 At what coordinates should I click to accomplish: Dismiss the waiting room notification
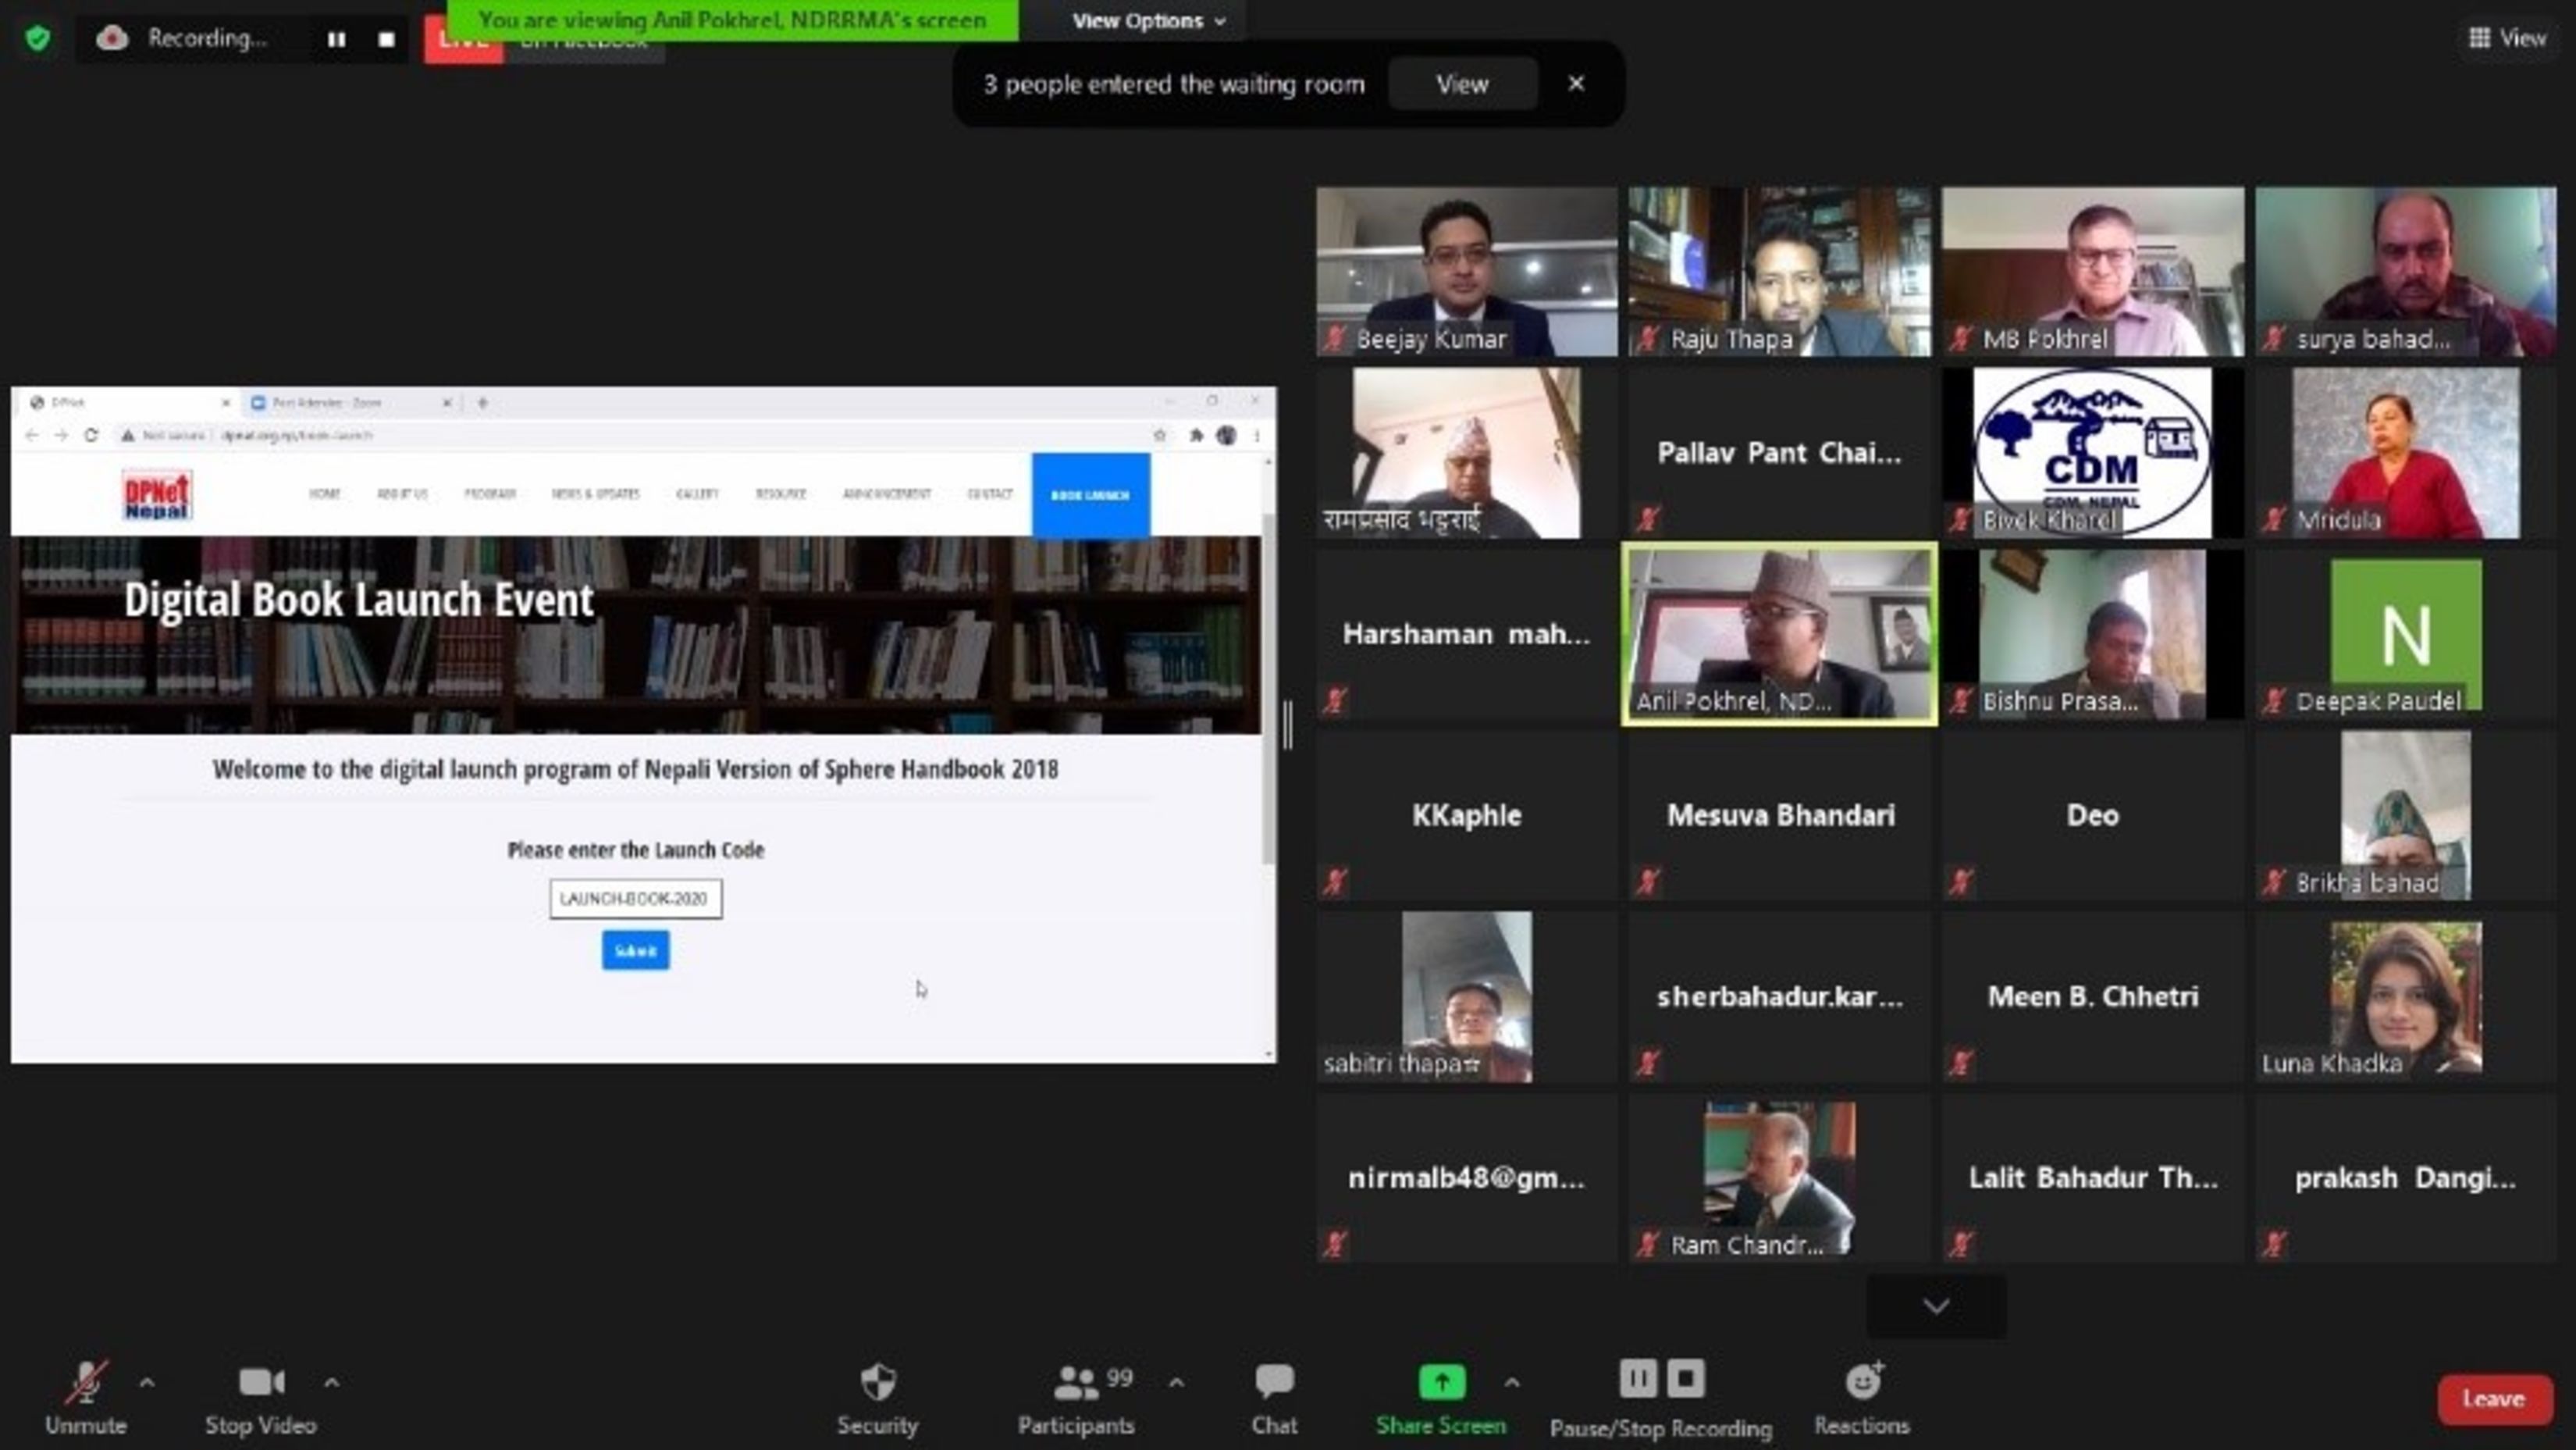(x=1576, y=84)
